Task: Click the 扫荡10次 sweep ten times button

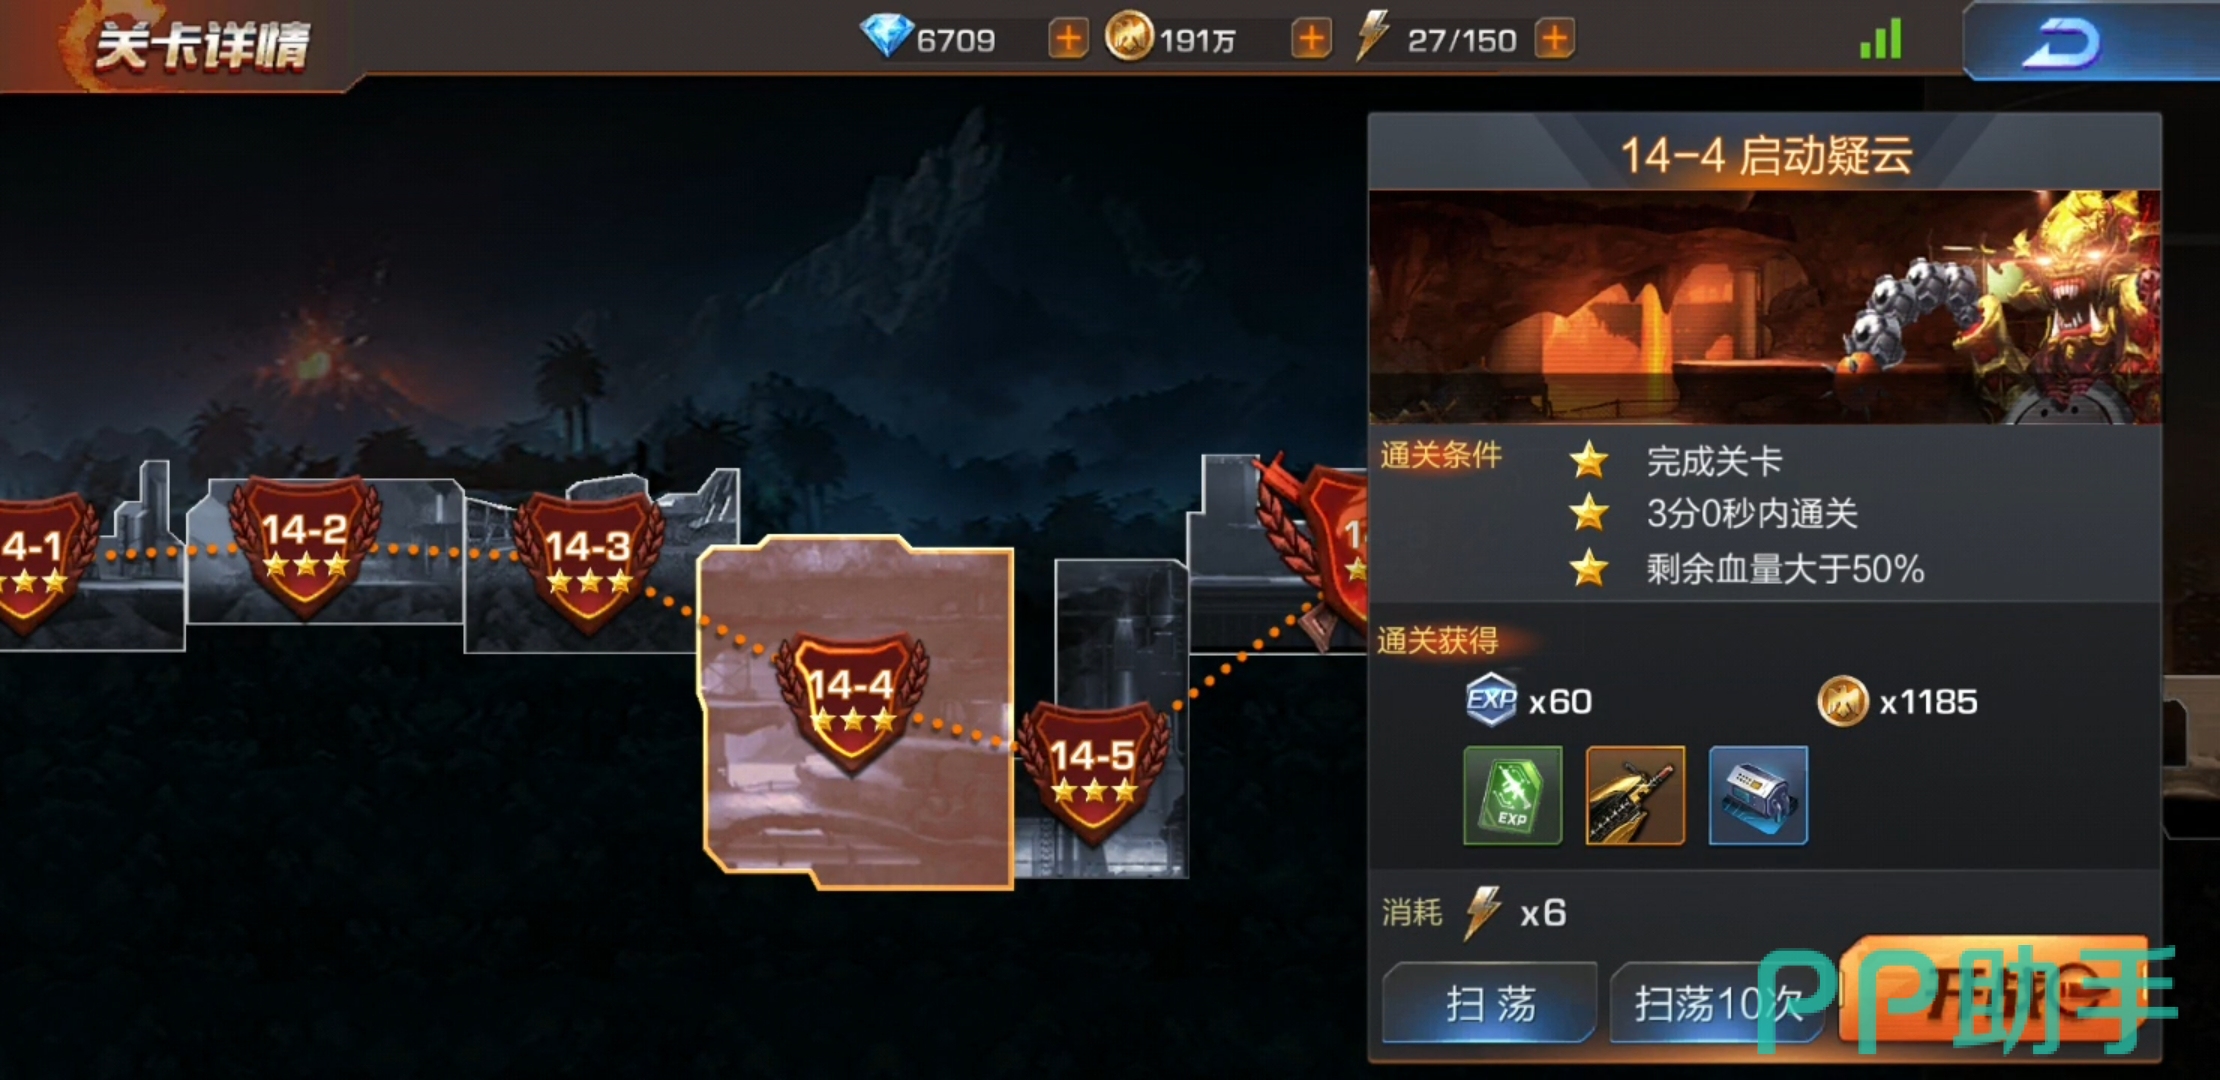Action: click(1718, 1003)
